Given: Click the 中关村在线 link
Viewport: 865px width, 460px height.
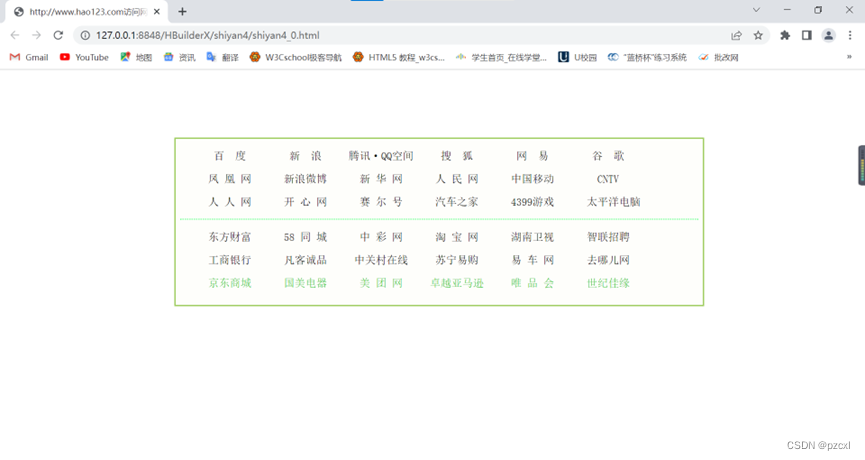Looking at the screenshot, I should (381, 260).
